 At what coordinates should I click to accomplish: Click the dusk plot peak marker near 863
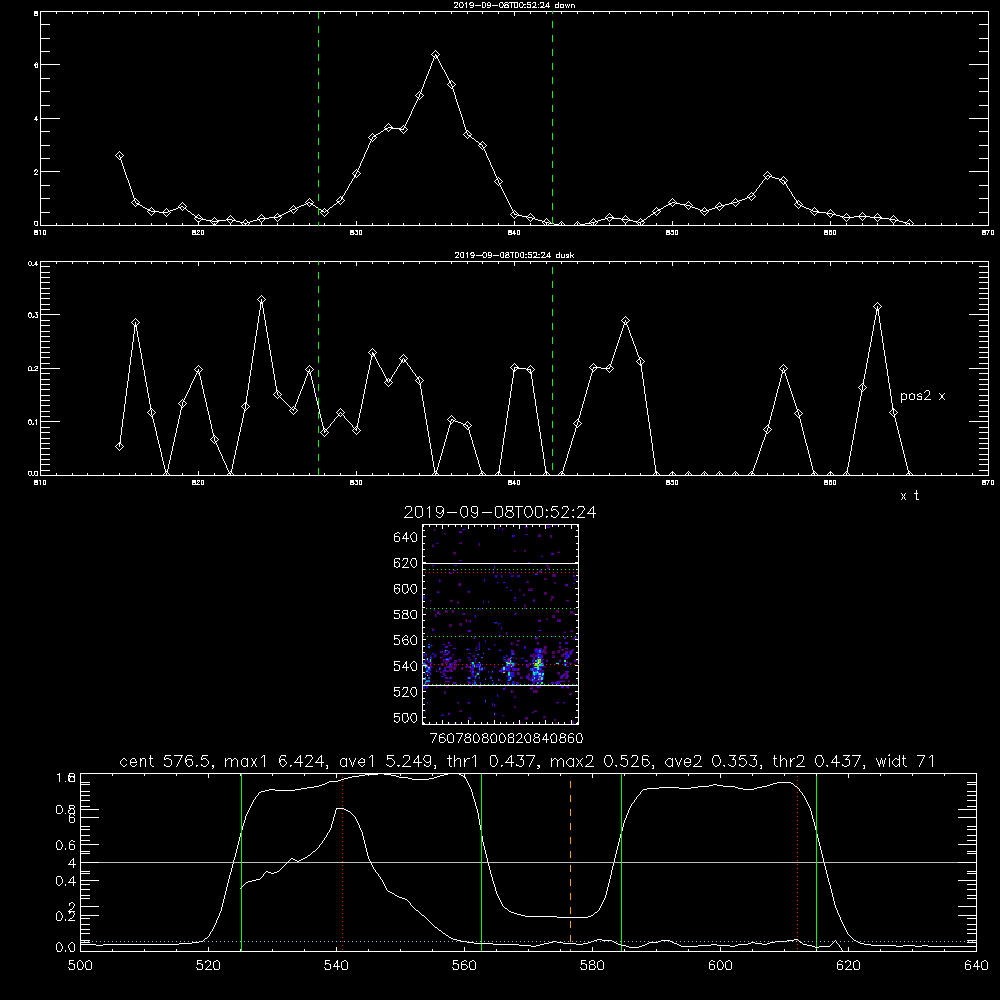click(878, 307)
